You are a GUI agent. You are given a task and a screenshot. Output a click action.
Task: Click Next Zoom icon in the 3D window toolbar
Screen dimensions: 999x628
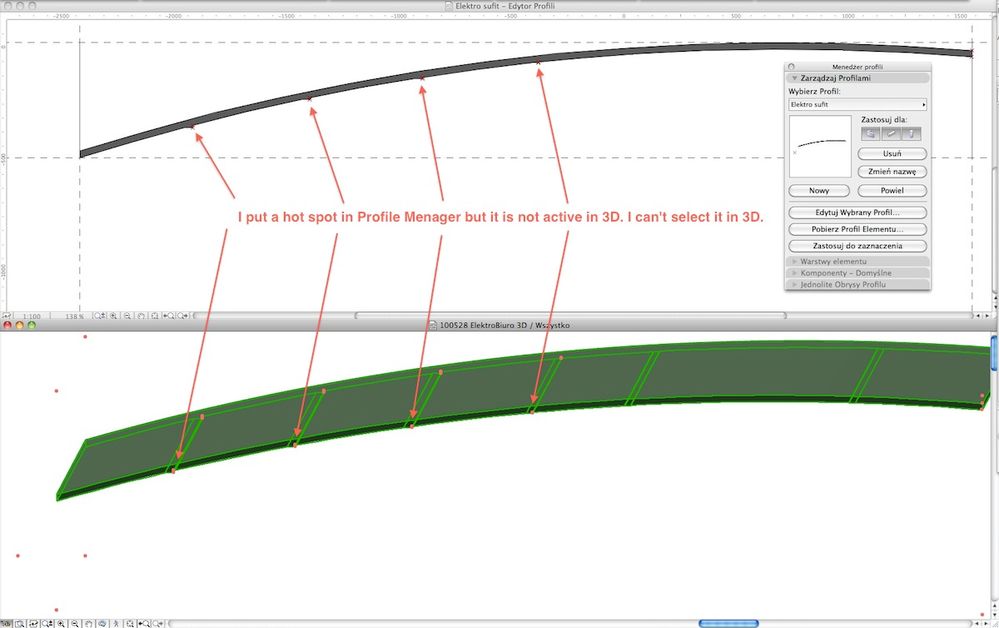[157, 624]
